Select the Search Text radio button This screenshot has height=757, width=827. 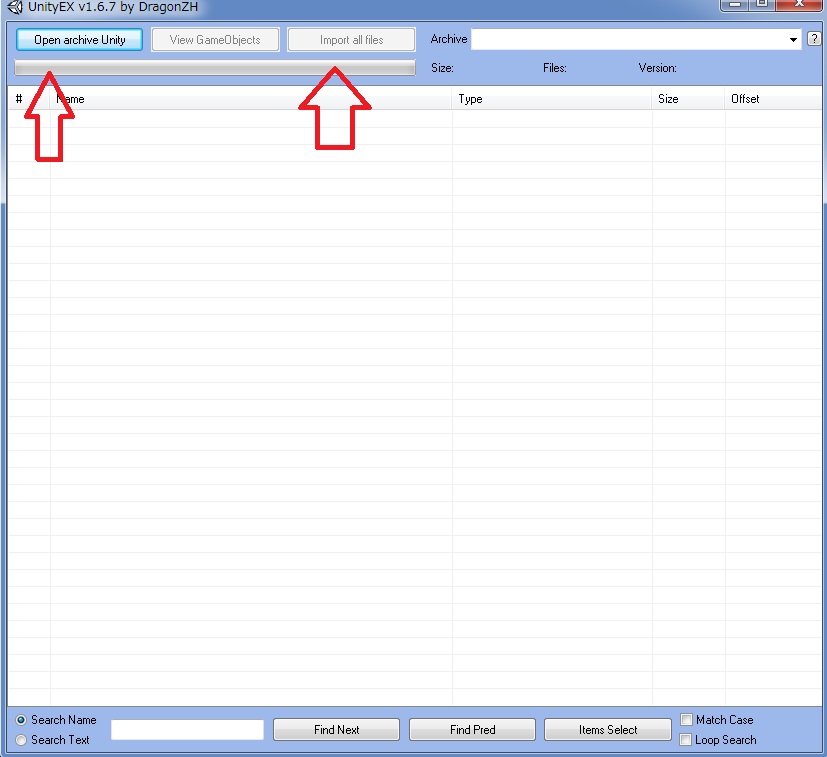pyautogui.click(x=21, y=740)
